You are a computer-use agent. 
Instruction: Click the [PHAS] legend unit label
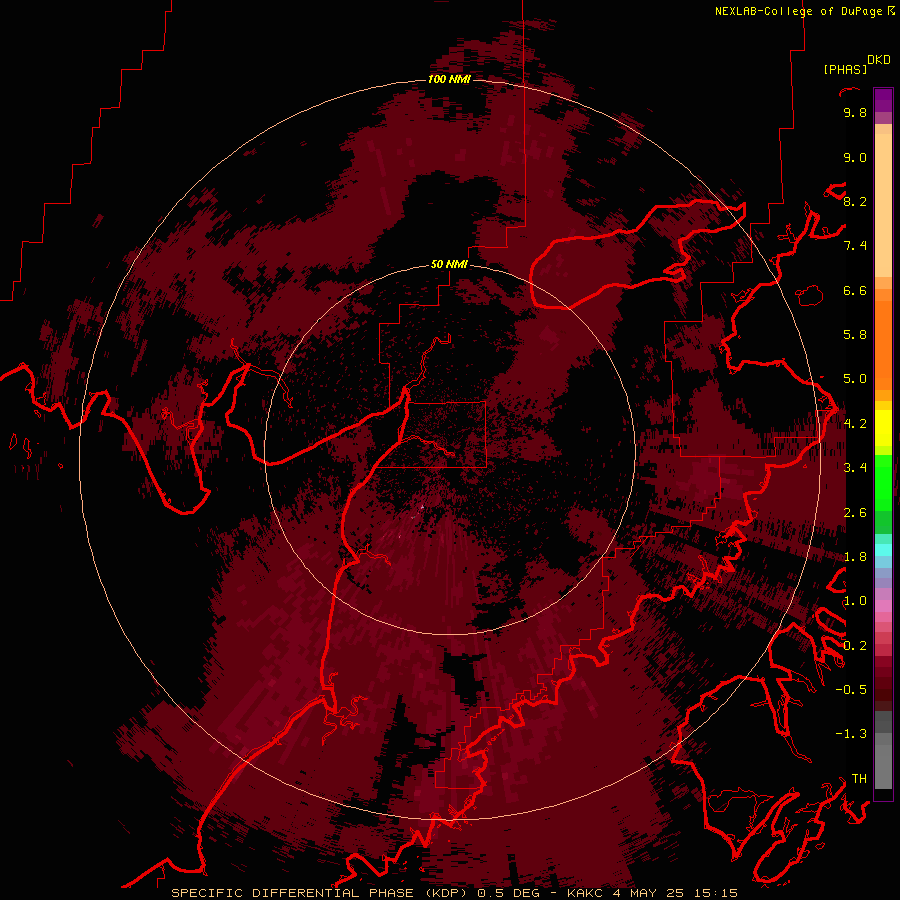coord(845,70)
